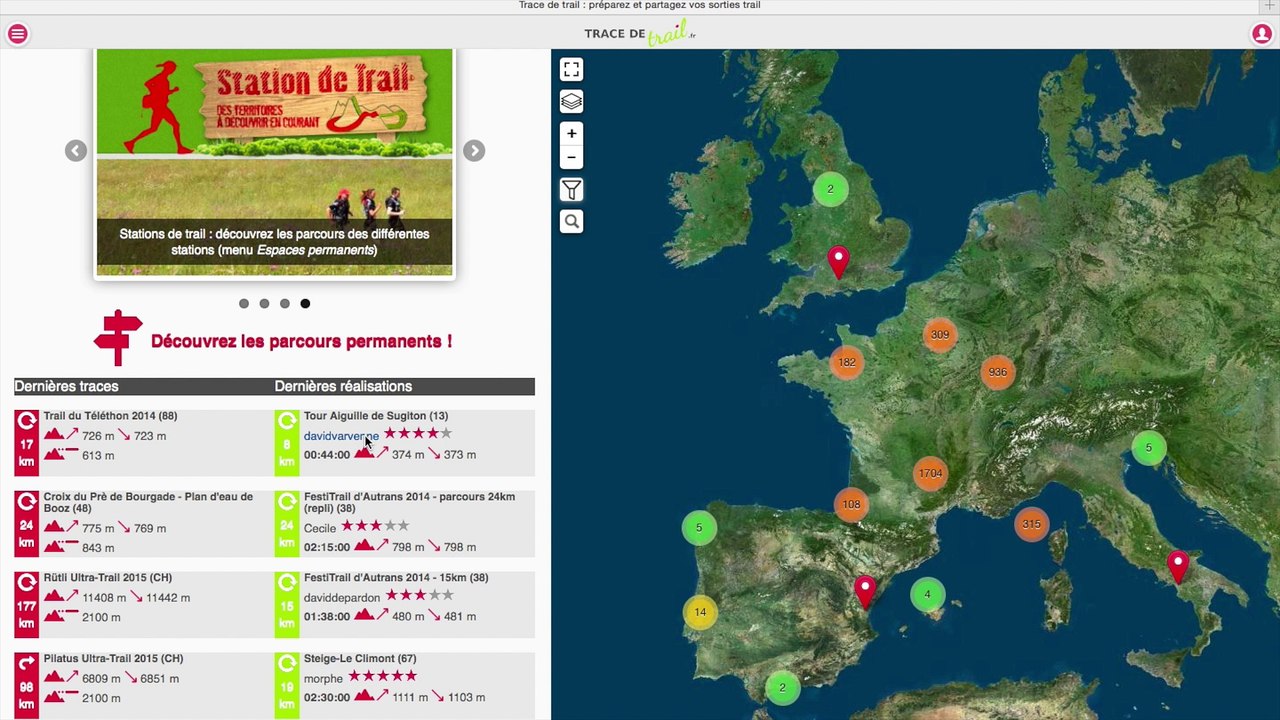Toggle fullscreen map view
Viewport: 1280px width, 720px height.
571,69
